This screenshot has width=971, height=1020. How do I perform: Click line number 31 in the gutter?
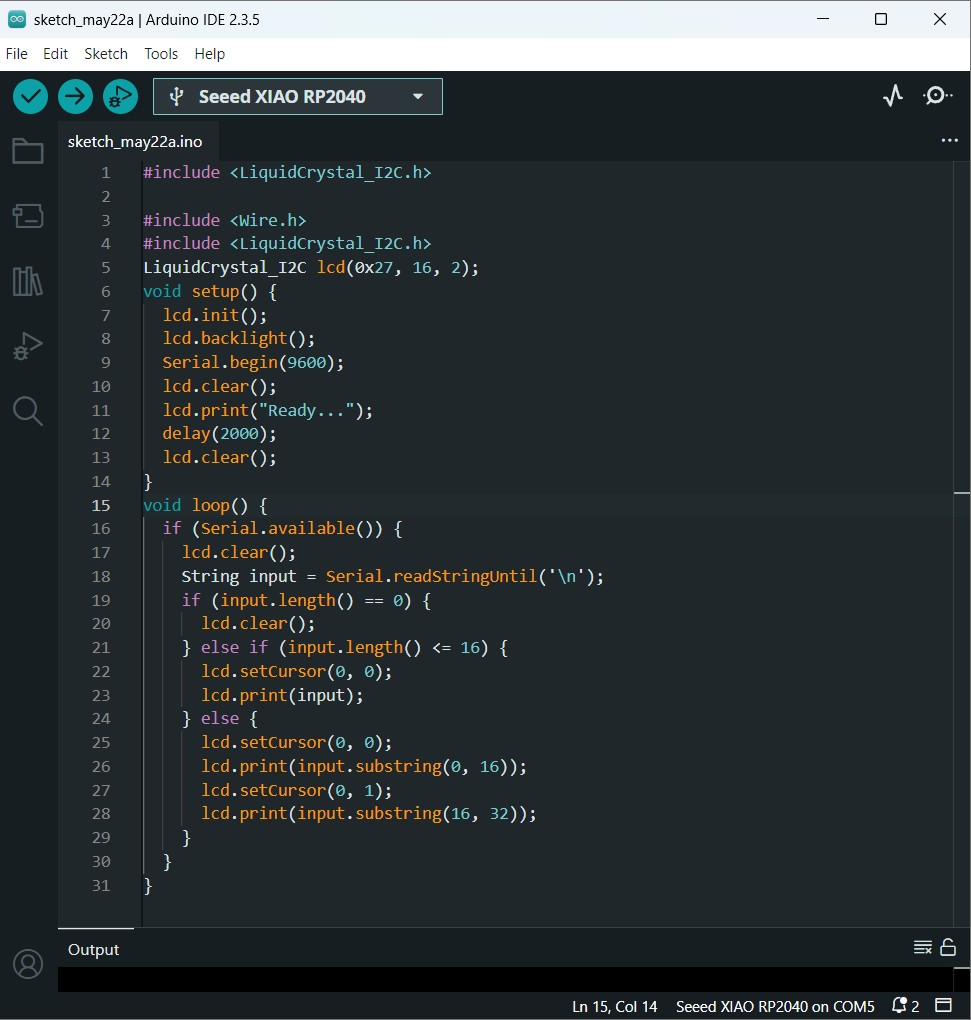pyautogui.click(x=101, y=885)
